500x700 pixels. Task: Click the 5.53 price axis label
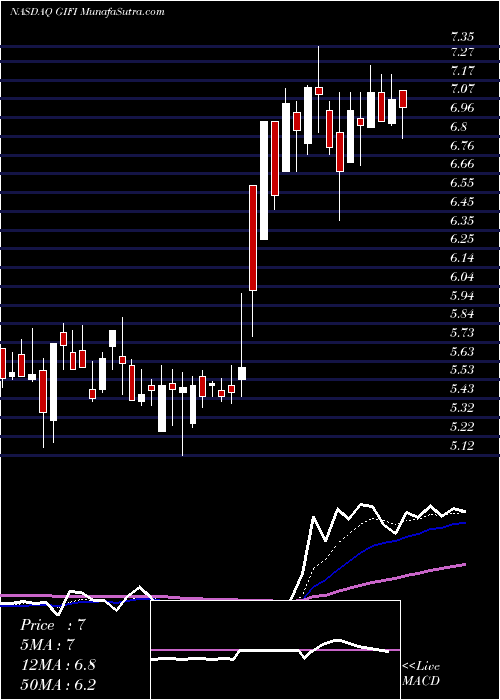(462, 371)
